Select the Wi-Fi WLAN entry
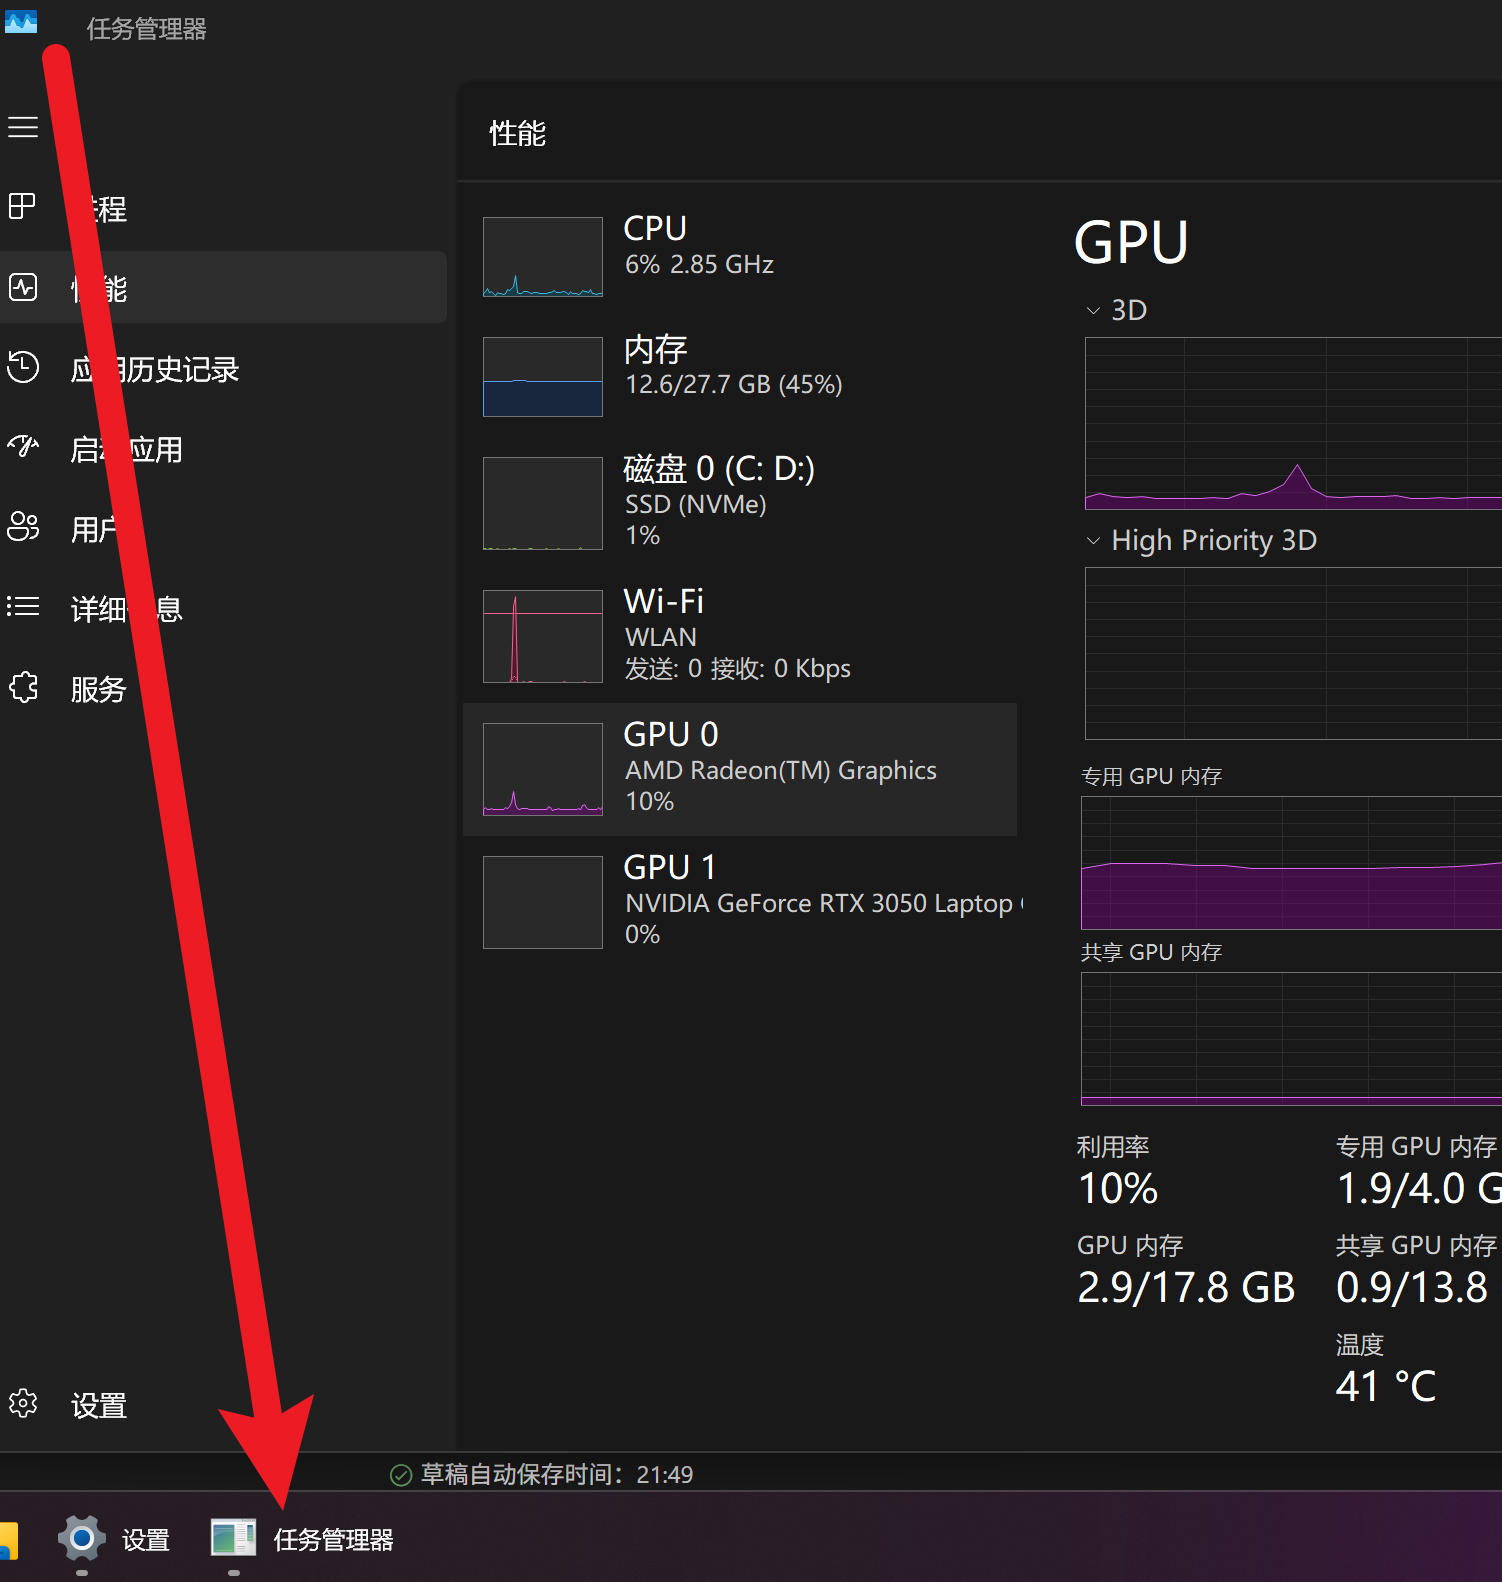The width and height of the screenshot is (1502, 1582). [x=740, y=636]
